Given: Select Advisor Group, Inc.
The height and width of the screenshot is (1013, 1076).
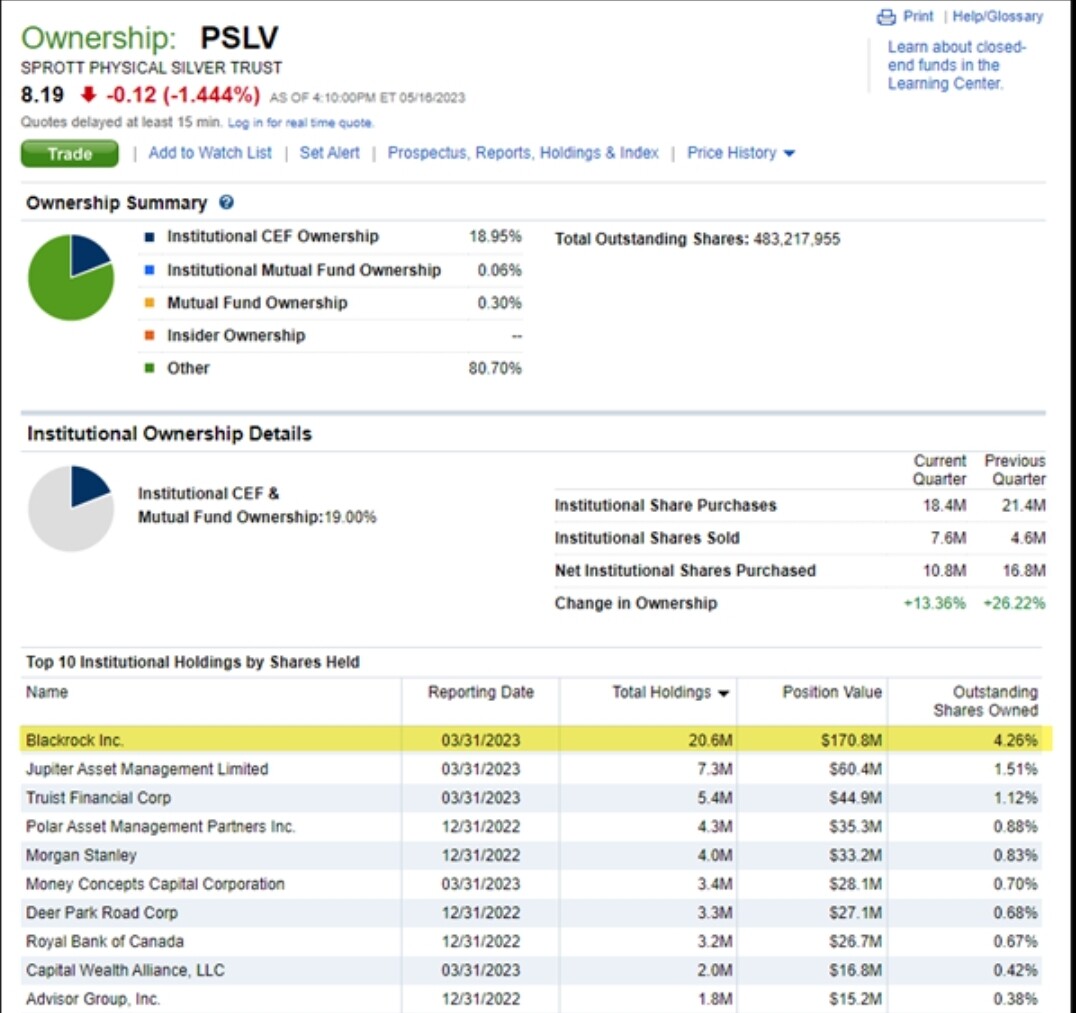Looking at the screenshot, I should click(93, 999).
